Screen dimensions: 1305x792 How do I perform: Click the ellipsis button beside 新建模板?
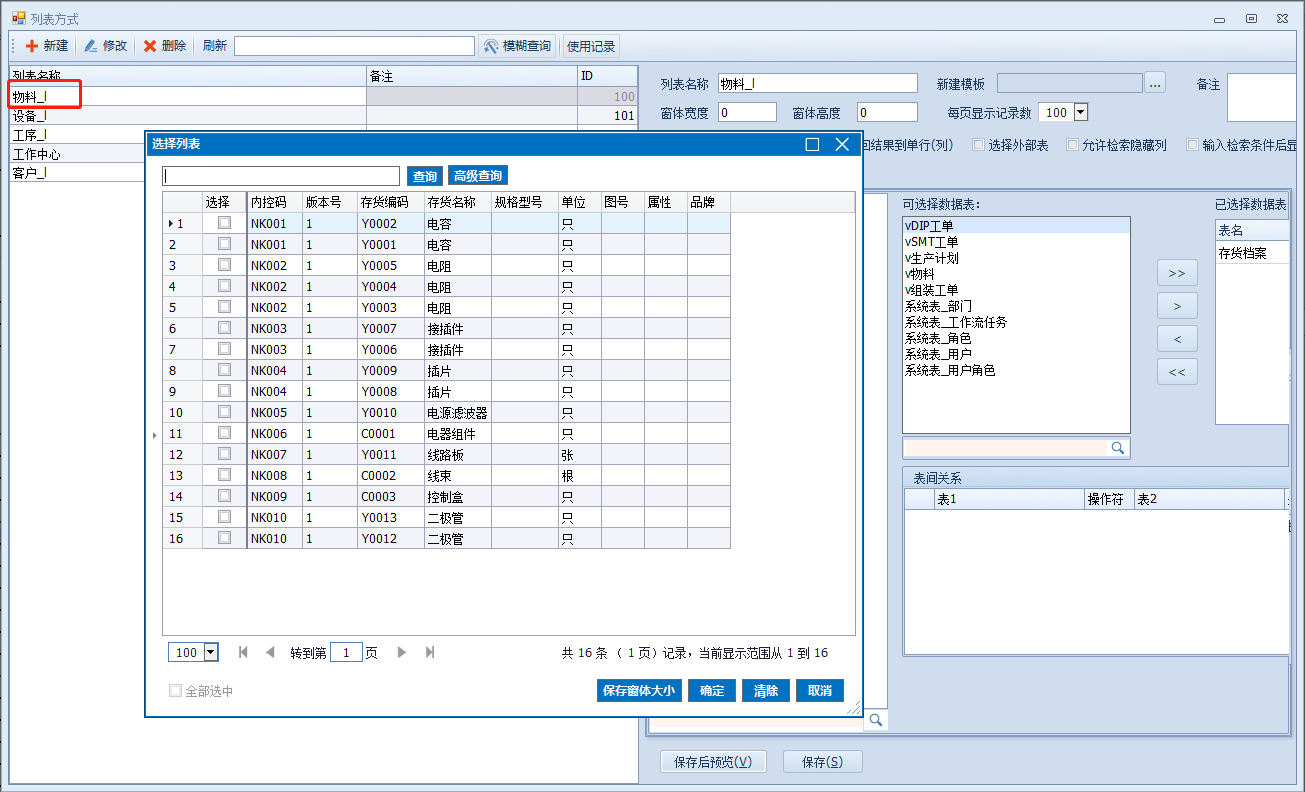1155,83
